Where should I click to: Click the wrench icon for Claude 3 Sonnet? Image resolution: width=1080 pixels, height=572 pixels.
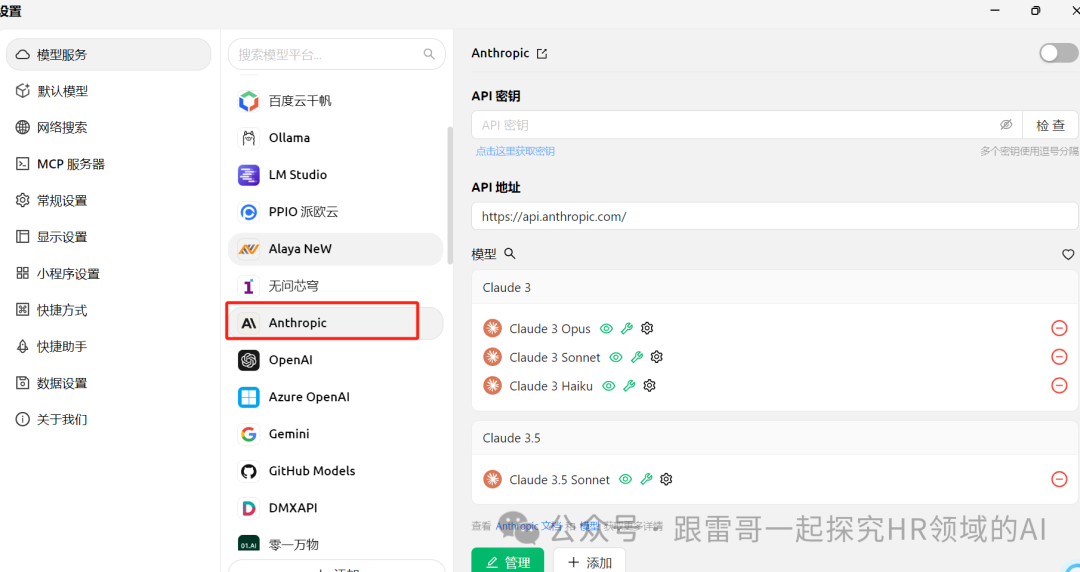636,357
